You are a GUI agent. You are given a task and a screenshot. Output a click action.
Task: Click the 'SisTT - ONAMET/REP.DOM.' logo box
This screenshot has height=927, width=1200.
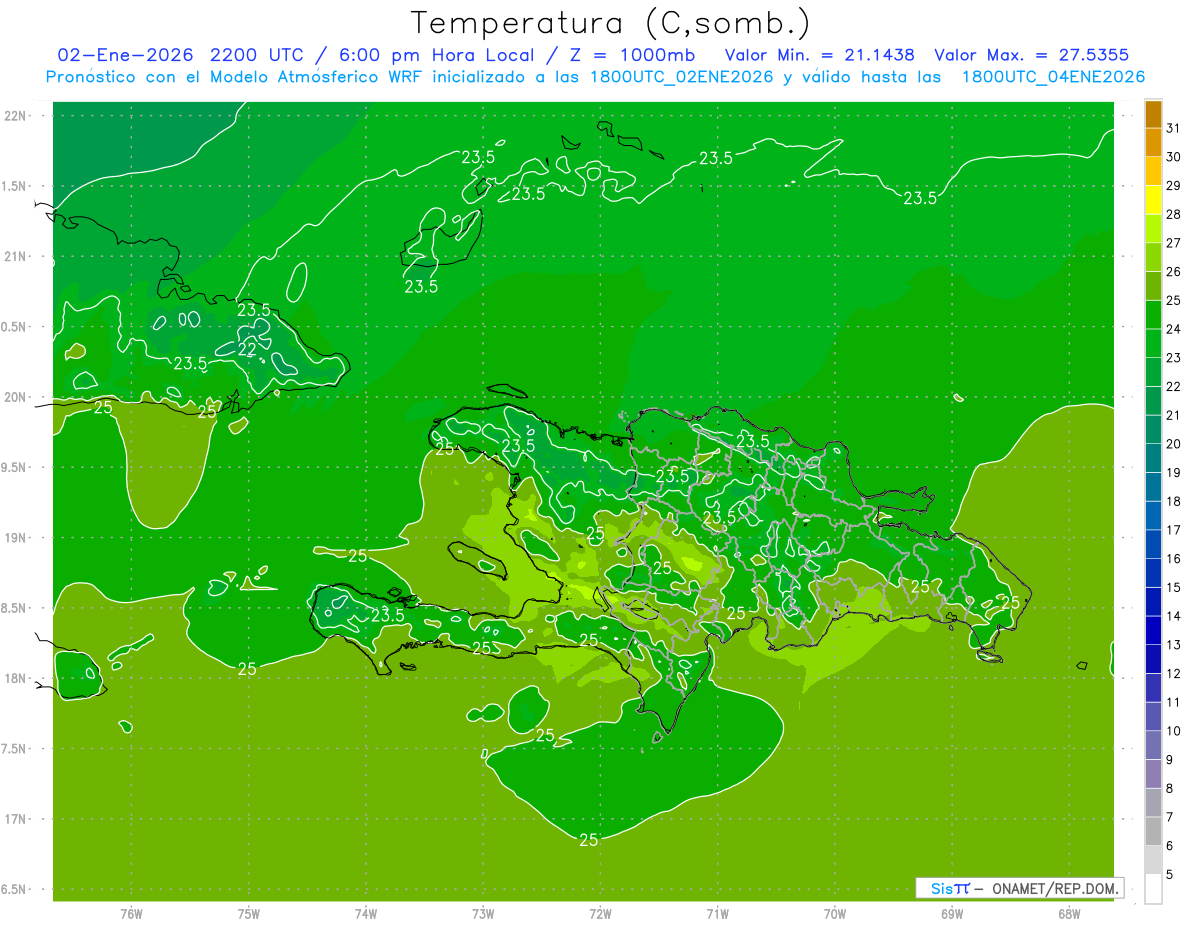pyautogui.click(x=1019, y=888)
